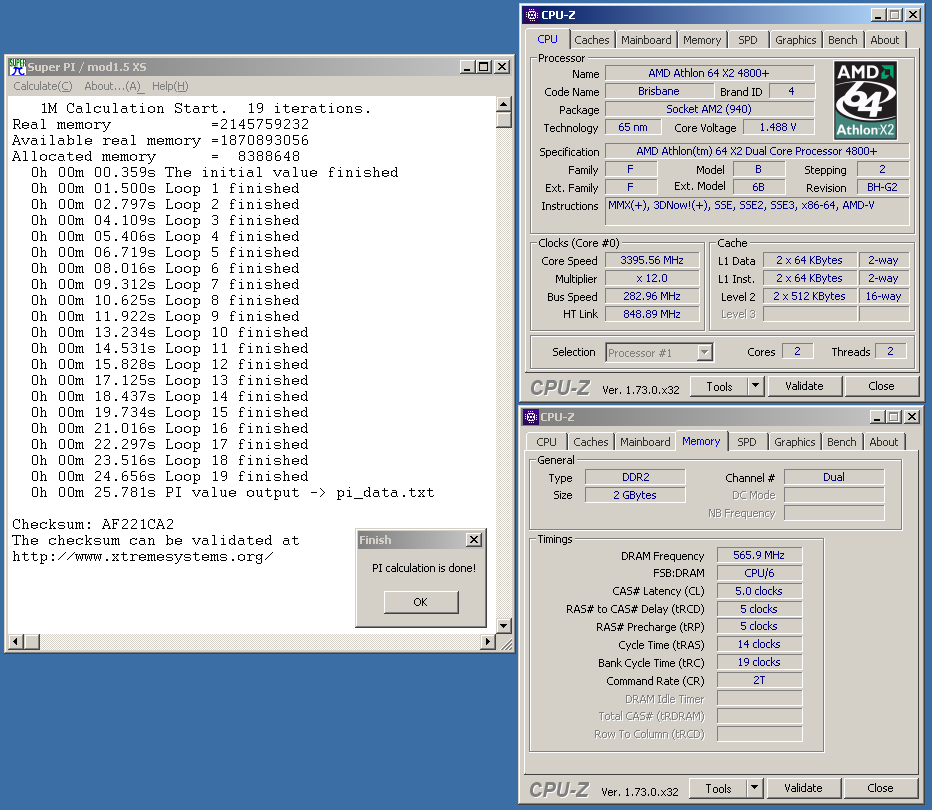The image size is (932, 810).
Task: Click the memory Type value DDR2
Action: click(x=635, y=477)
